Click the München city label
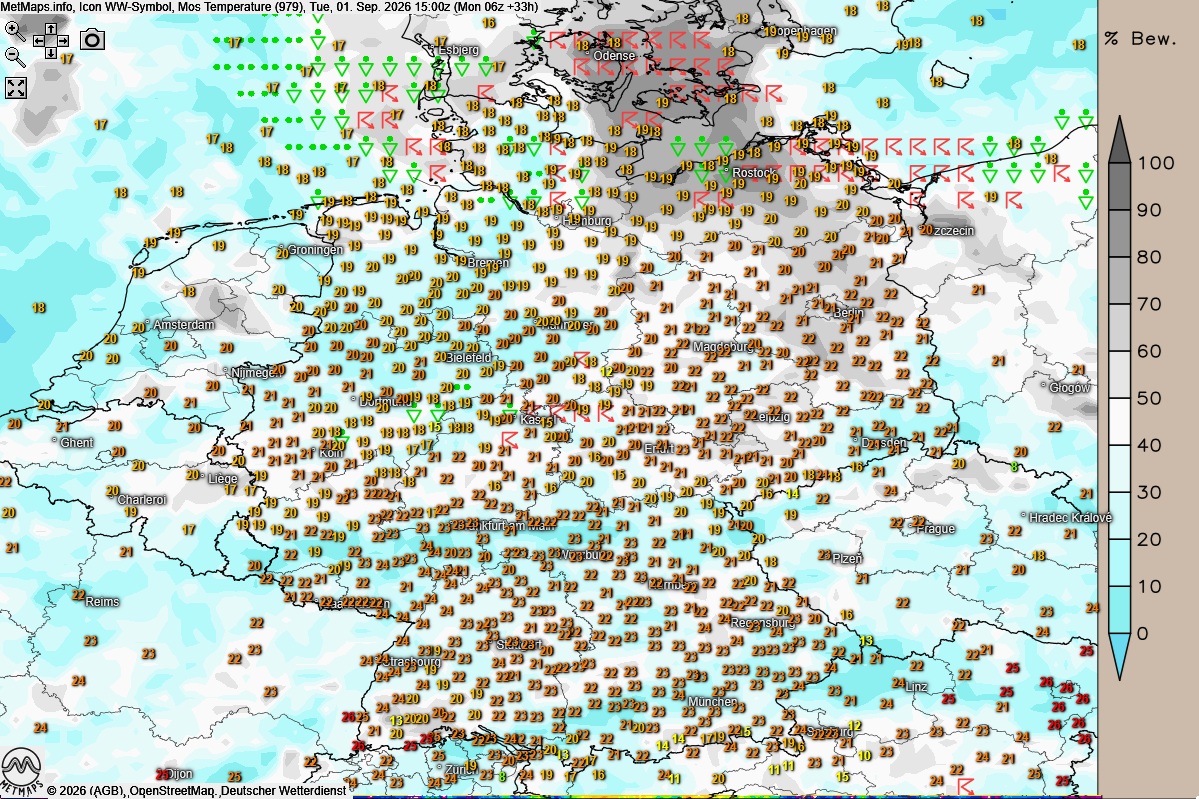The width and height of the screenshot is (1199, 799). (x=713, y=702)
